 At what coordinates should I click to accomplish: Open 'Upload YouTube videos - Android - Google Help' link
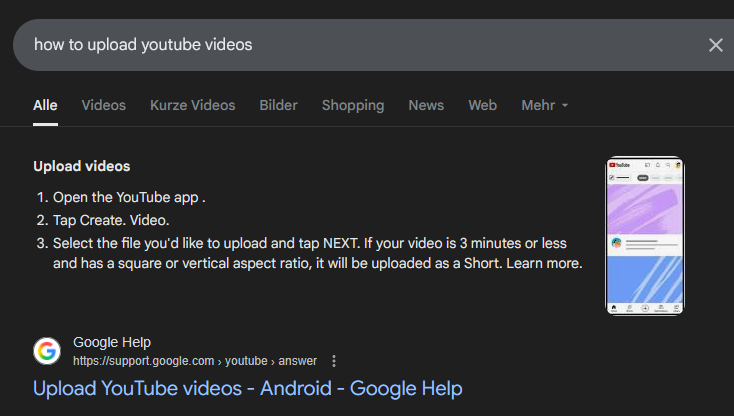[248, 388]
